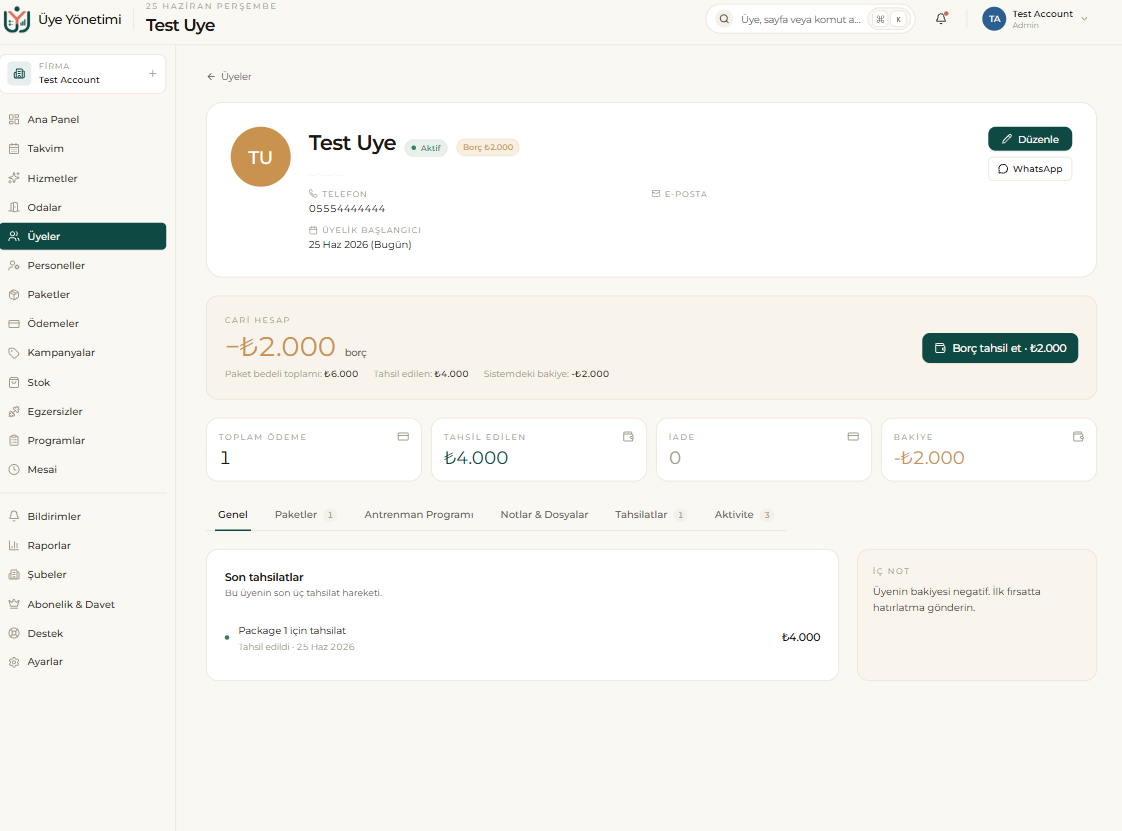Select Antrenman Programı tab

419,515
